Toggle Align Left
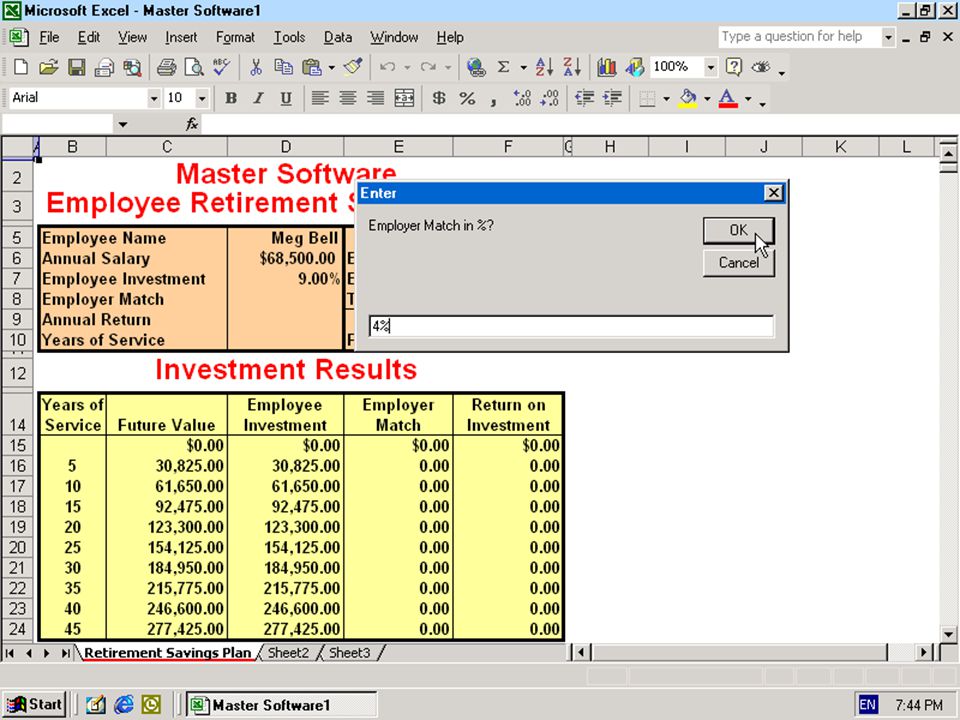The height and width of the screenshot is (720, 960). (320, 98)
